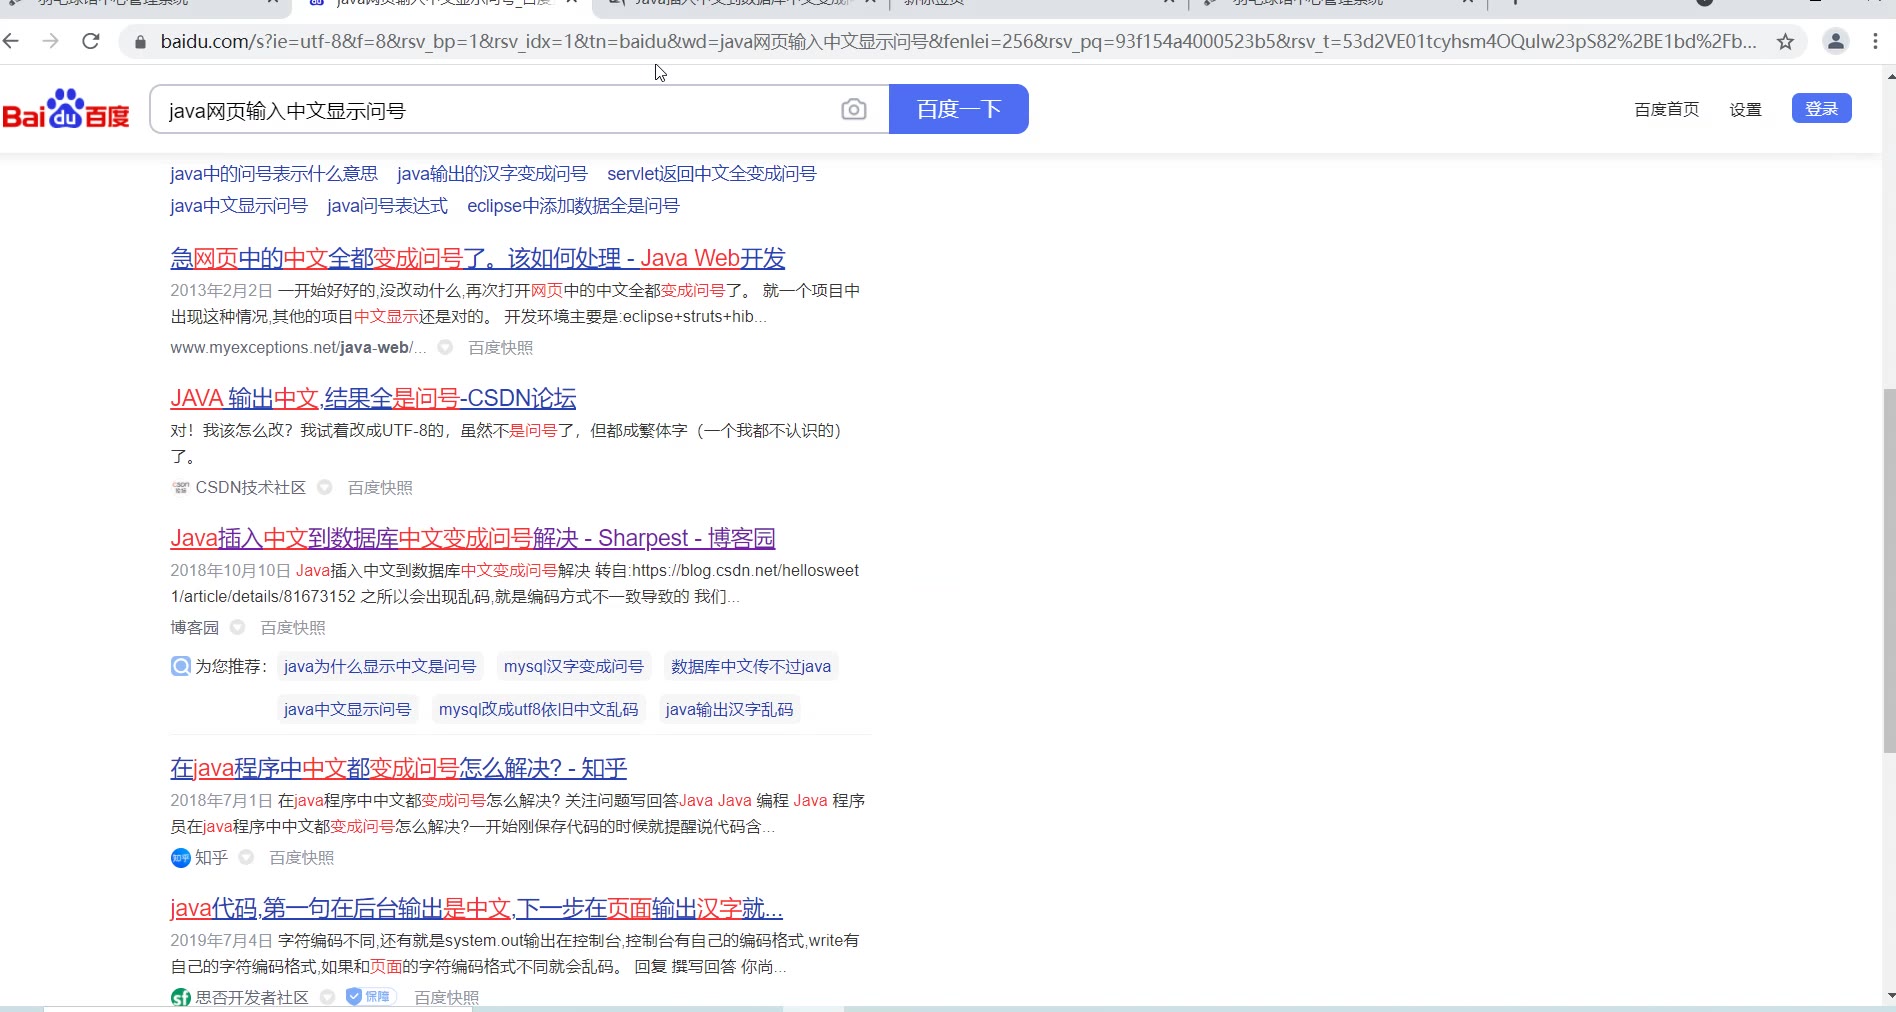
Task: Open related search eclipse中添加数据全是问号
Action: (573, 206)
